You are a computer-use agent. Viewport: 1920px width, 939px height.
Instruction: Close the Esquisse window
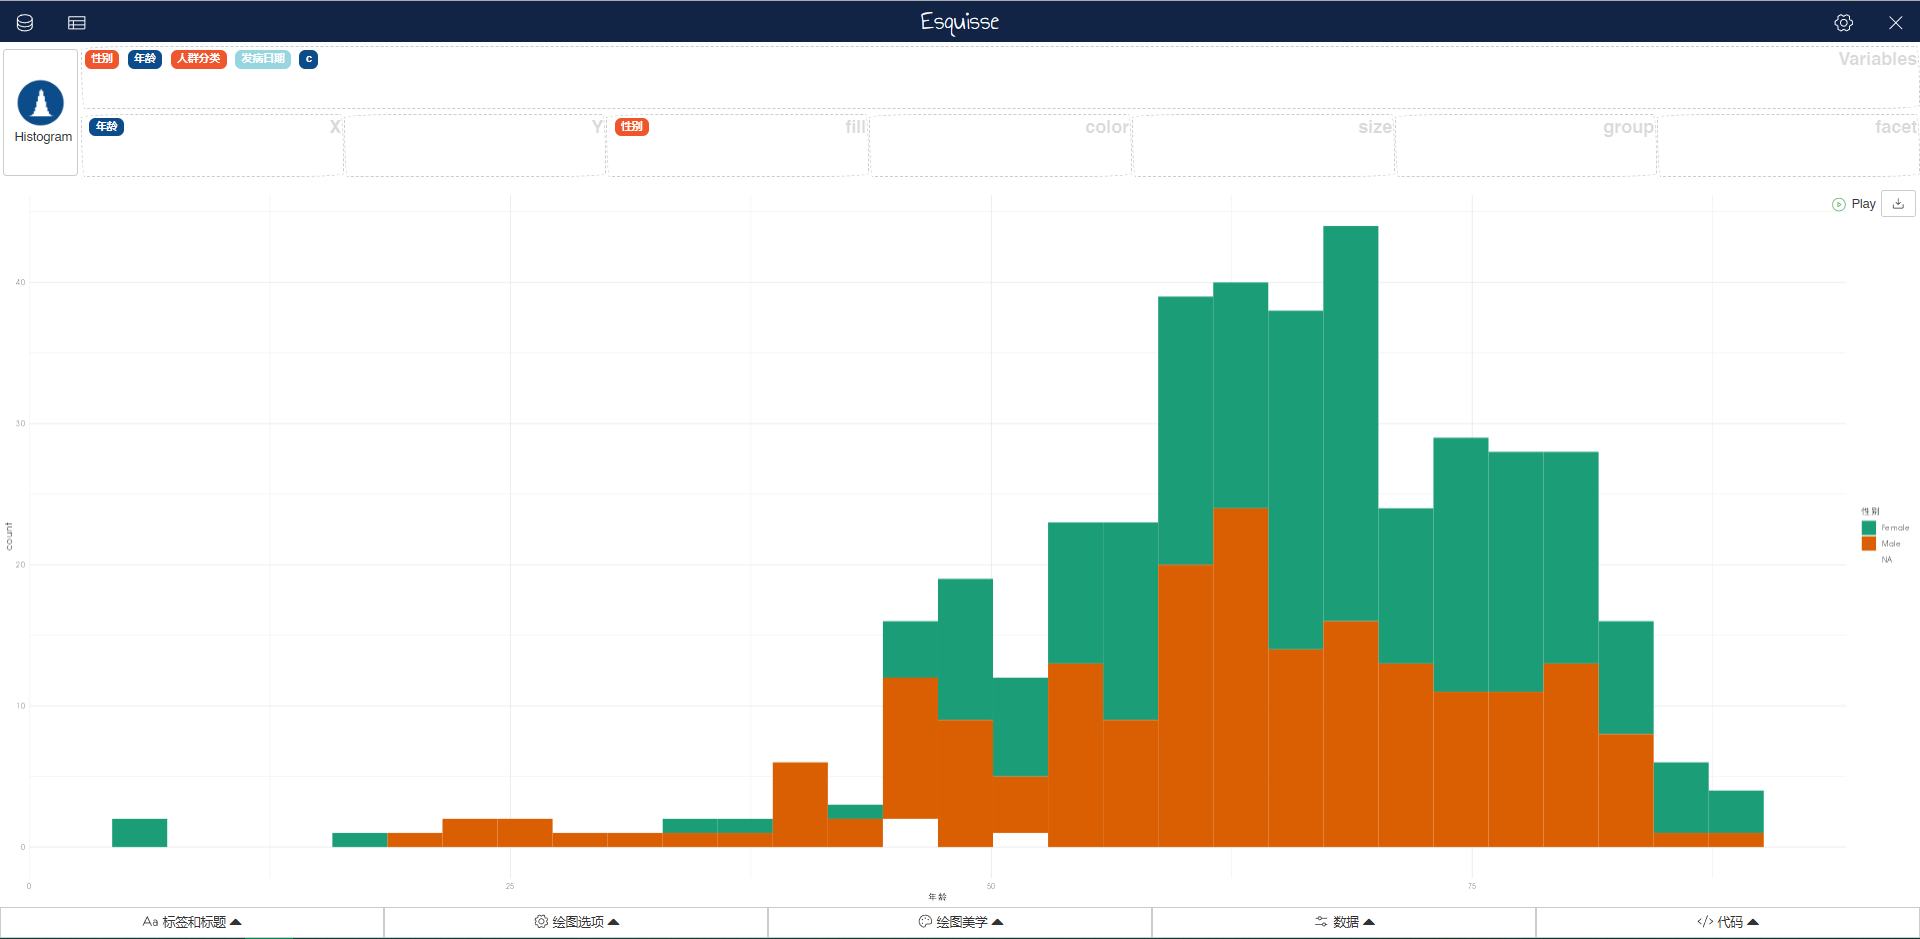1895,22
